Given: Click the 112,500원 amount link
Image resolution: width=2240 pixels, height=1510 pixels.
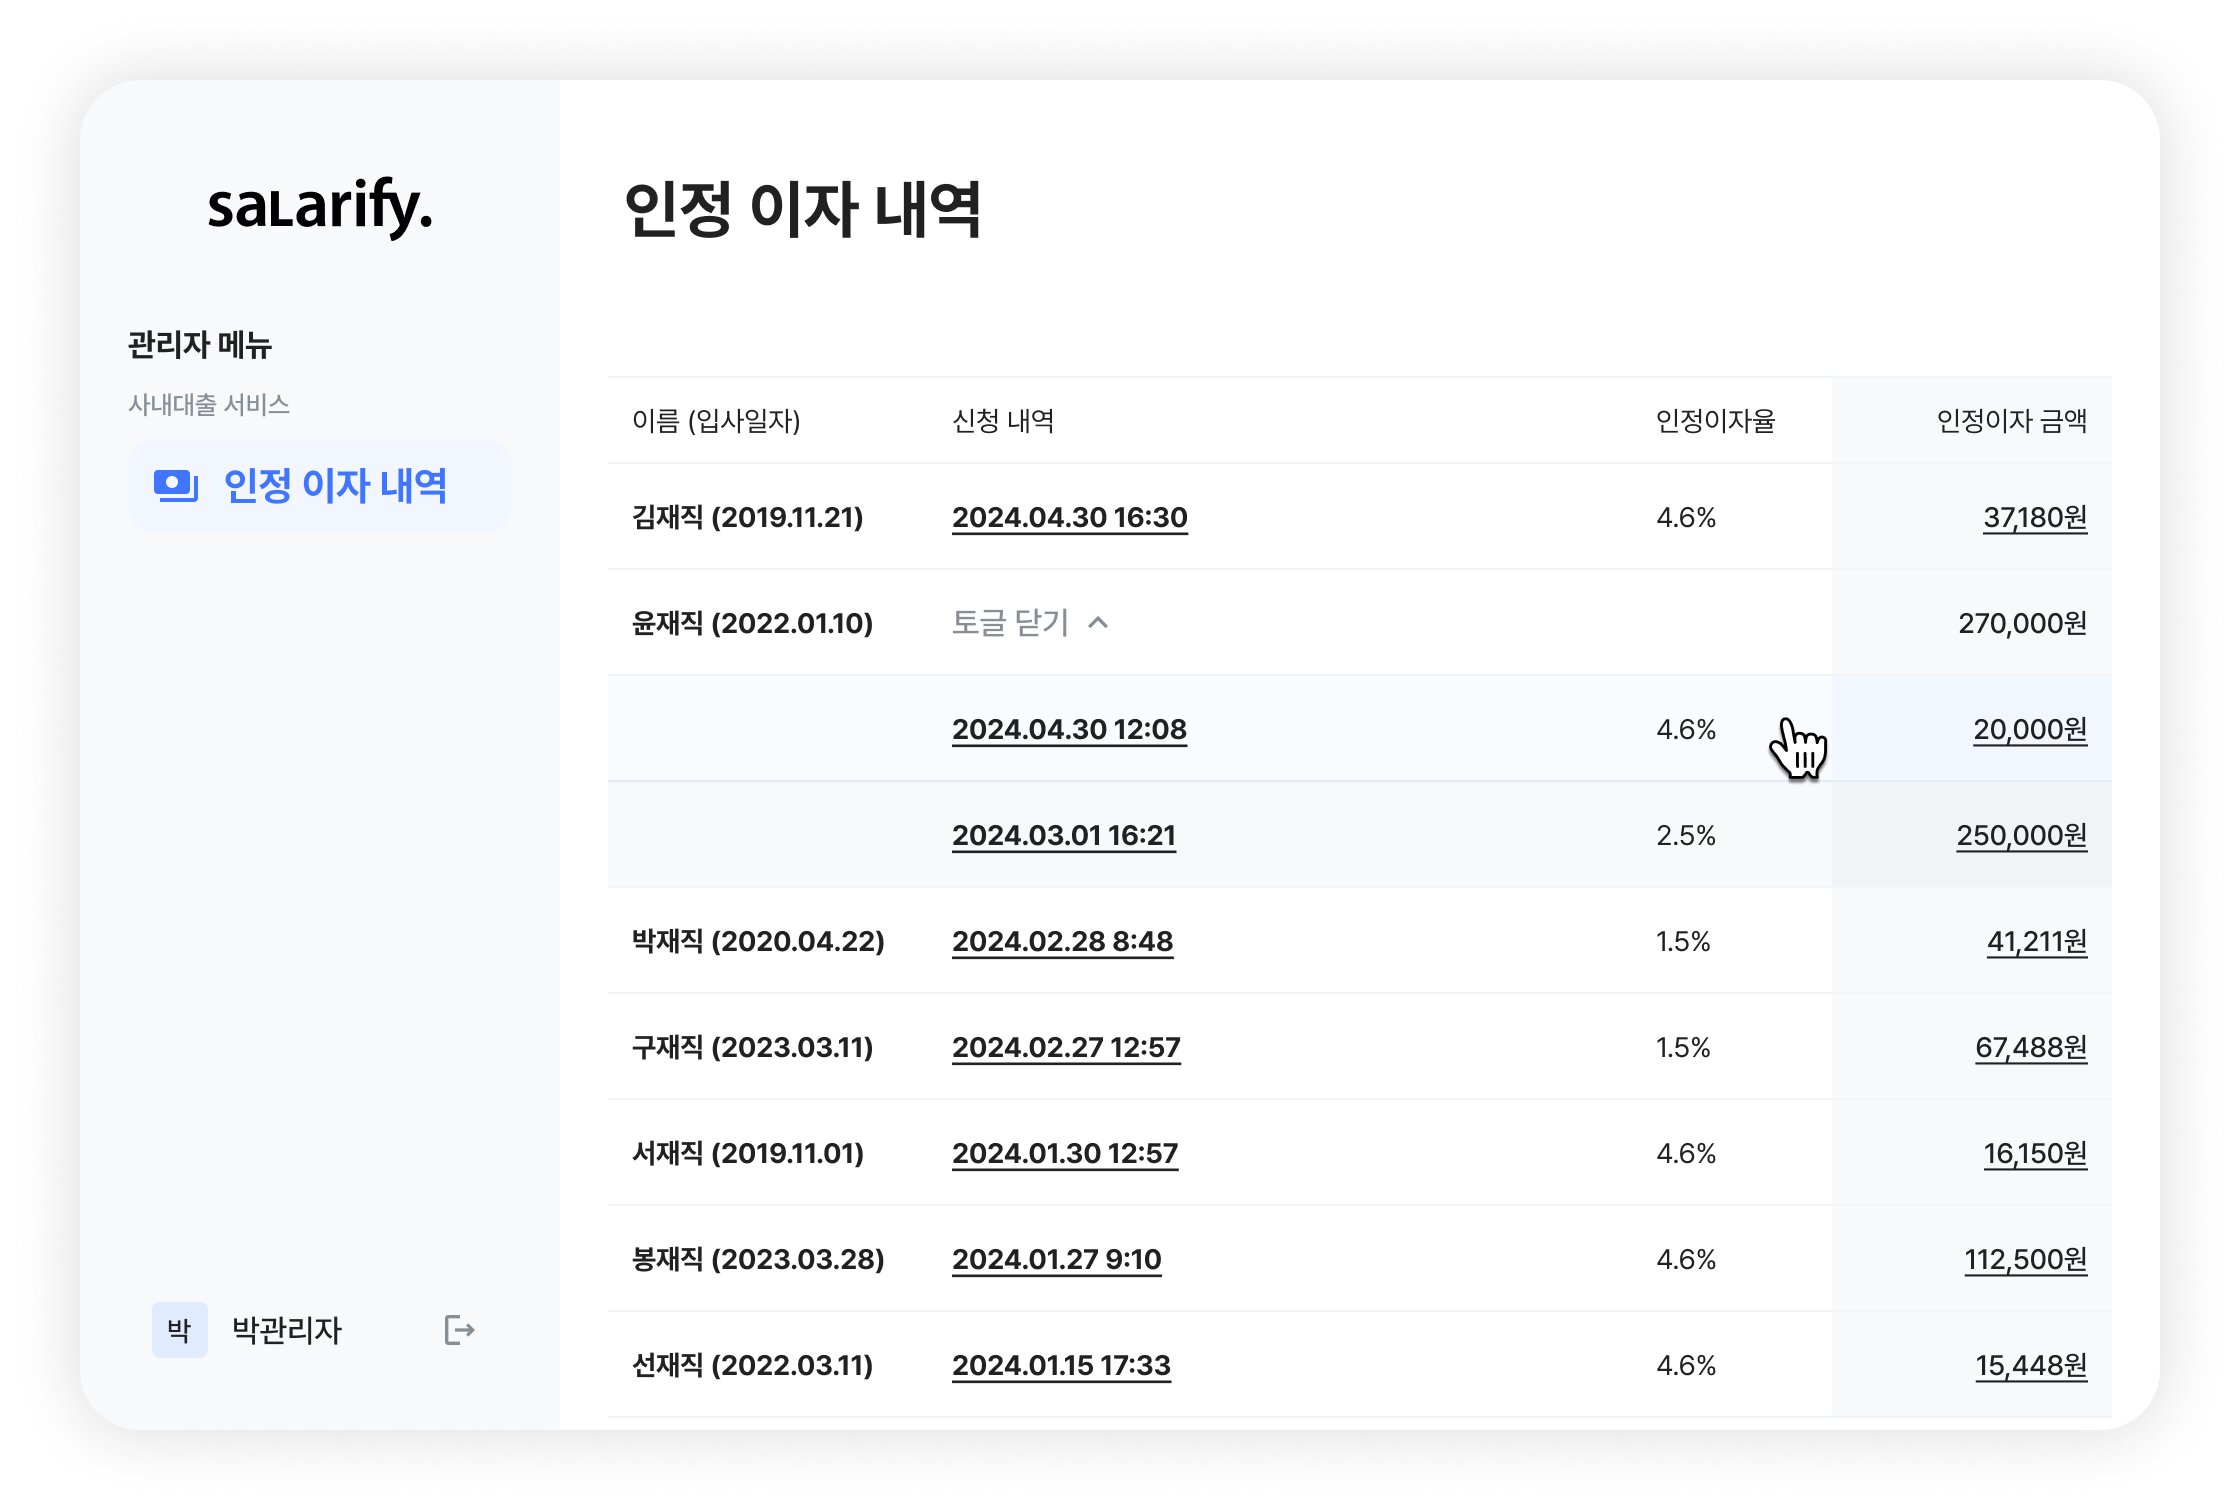Looking at the screenshot, I should point(2025,1259).
